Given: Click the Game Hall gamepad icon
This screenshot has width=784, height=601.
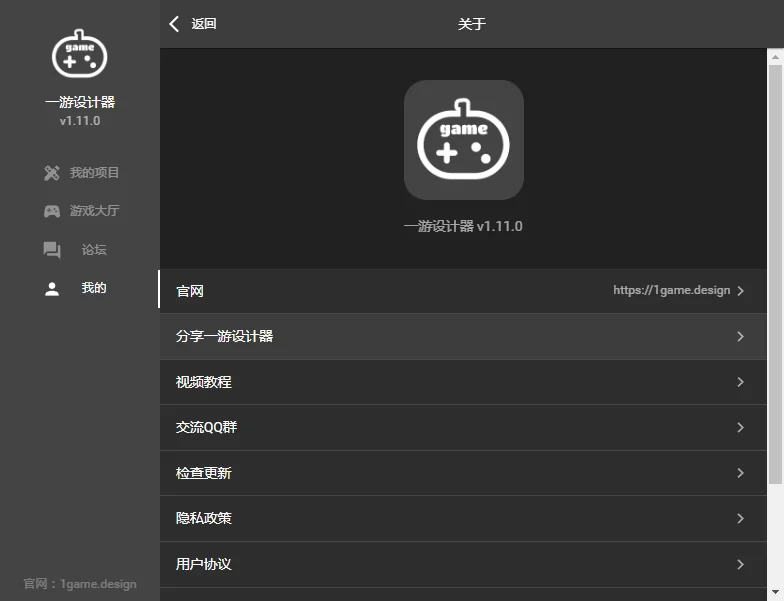Looking at the screenshot, I should [52, 211].
